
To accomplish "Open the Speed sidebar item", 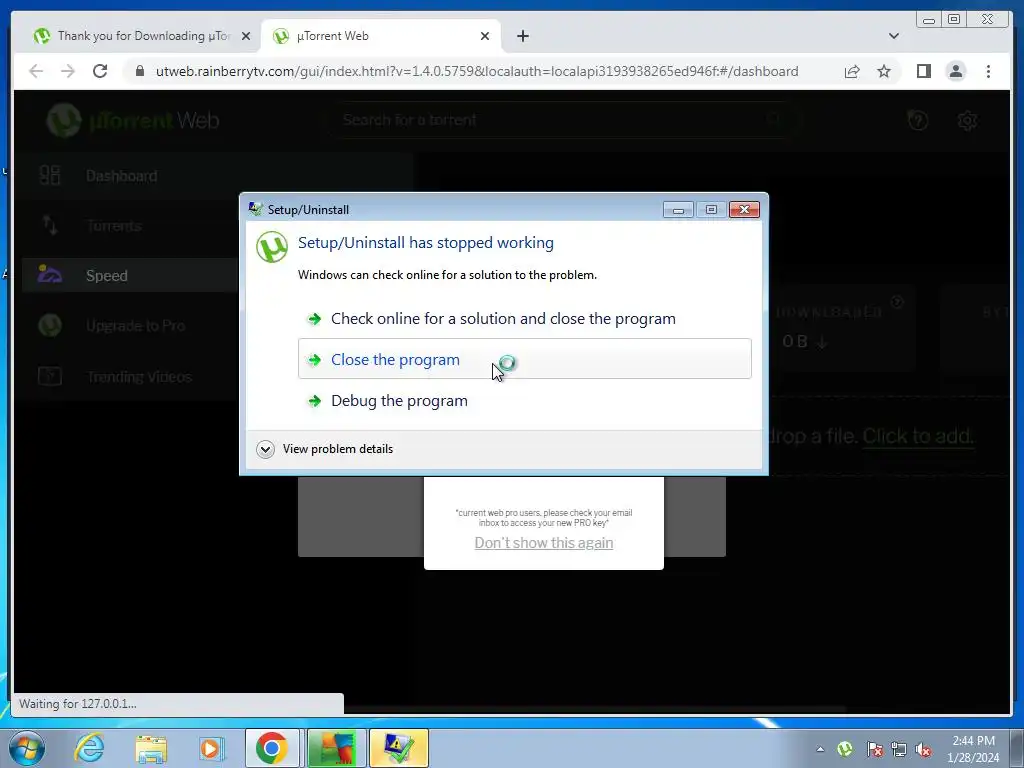I will point(129,276).
